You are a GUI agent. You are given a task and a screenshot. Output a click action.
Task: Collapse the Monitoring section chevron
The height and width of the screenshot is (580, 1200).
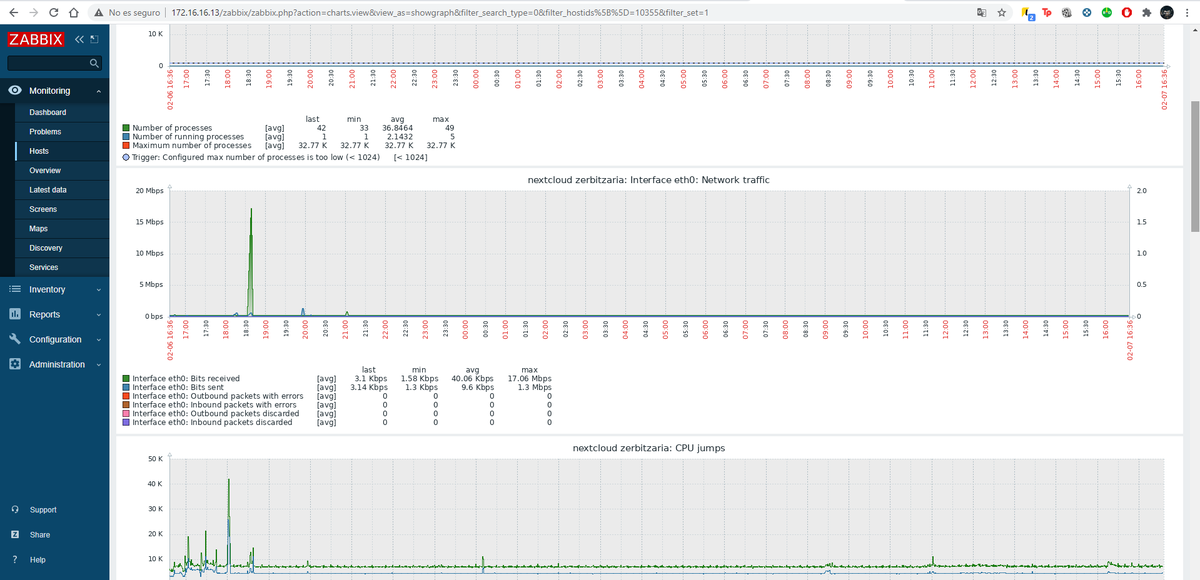99,91
